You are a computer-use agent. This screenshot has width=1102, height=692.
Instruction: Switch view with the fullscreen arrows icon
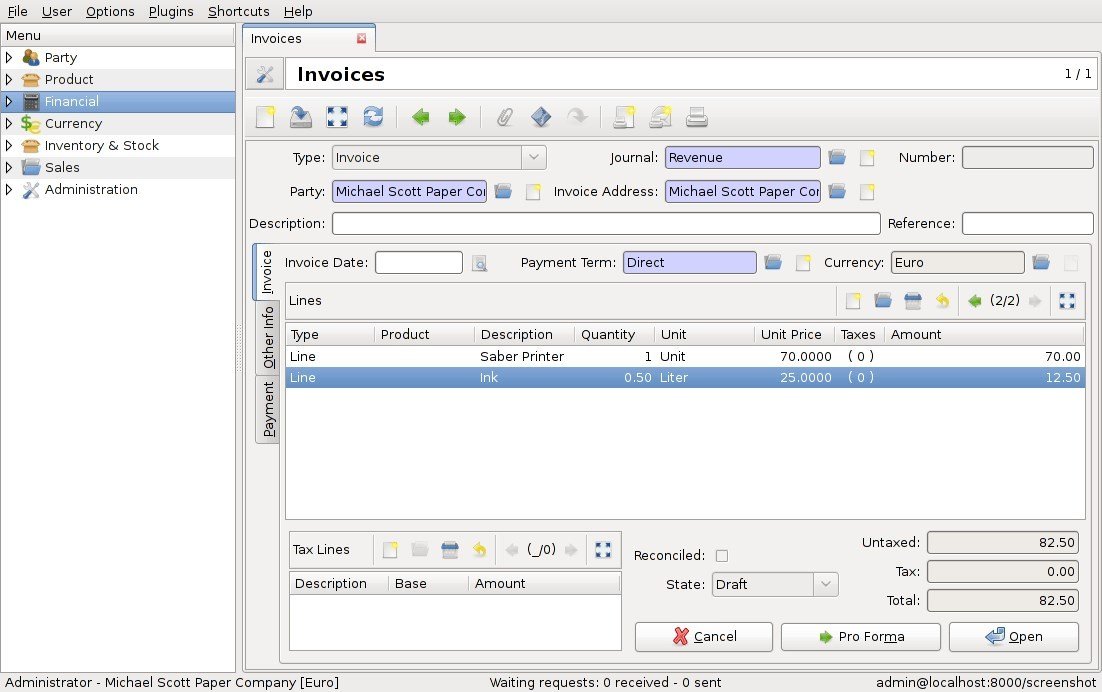click(x=337, y=117)
